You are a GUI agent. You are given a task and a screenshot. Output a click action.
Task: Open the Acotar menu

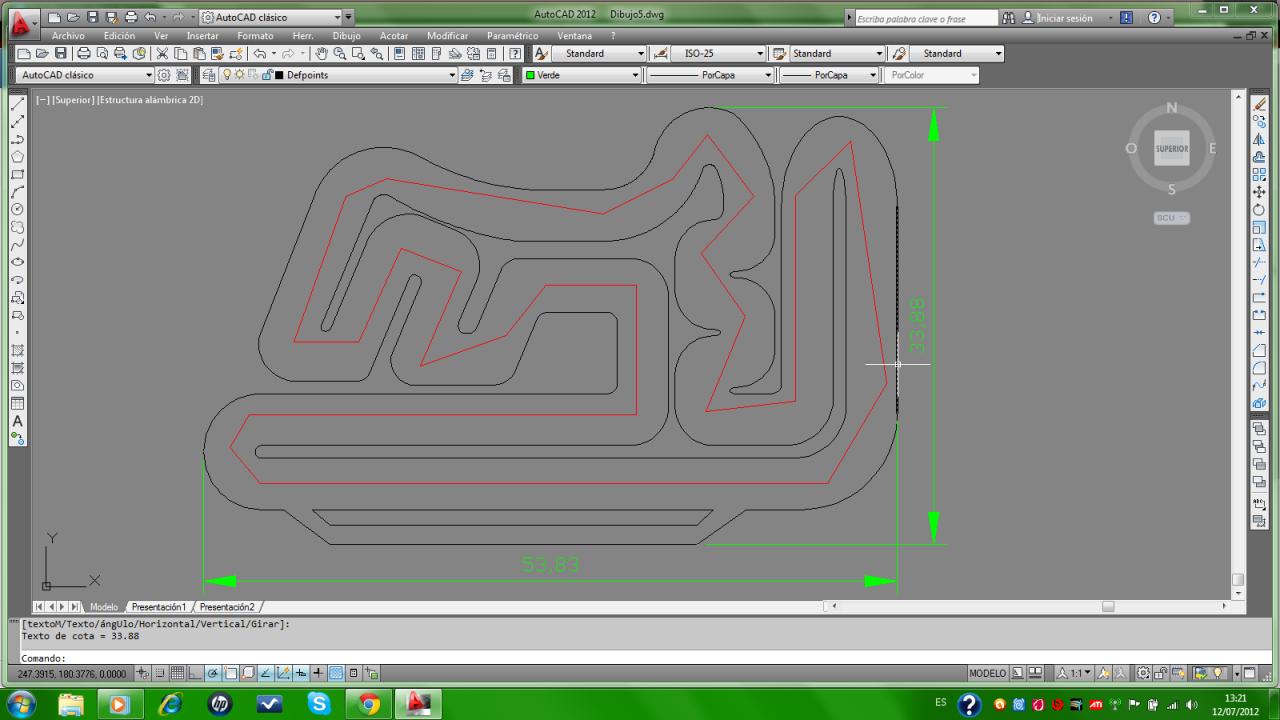(x=394, y=36)
